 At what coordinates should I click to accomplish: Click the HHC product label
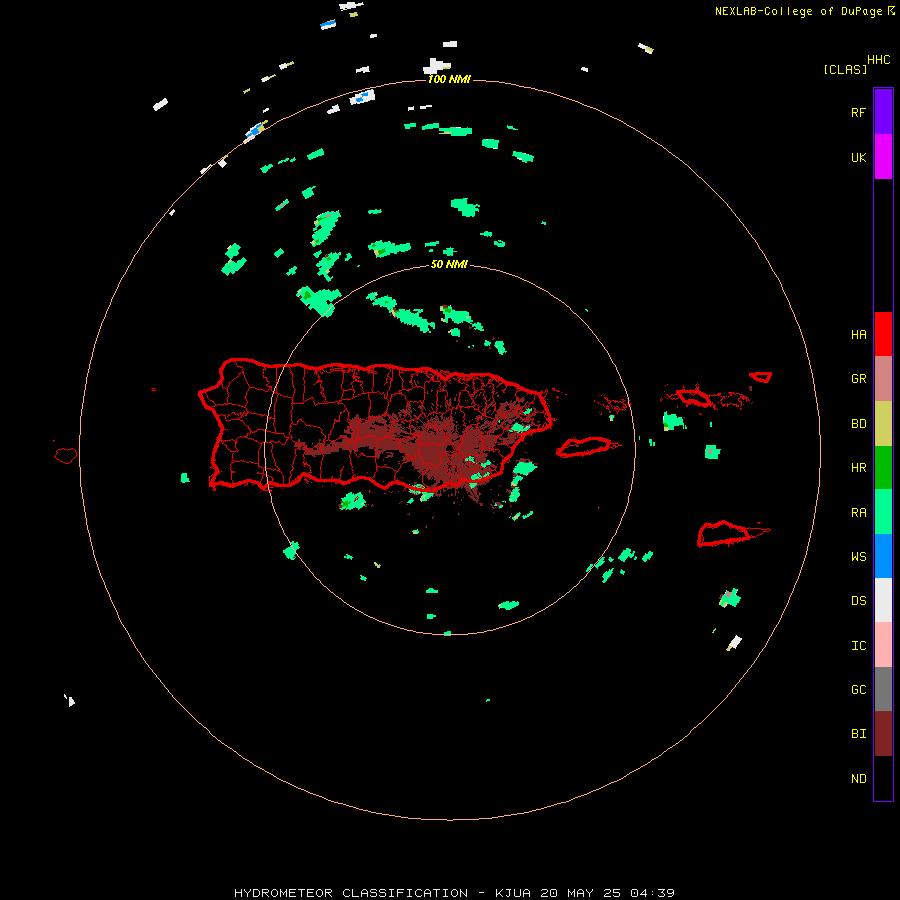(x=878, y=60)
